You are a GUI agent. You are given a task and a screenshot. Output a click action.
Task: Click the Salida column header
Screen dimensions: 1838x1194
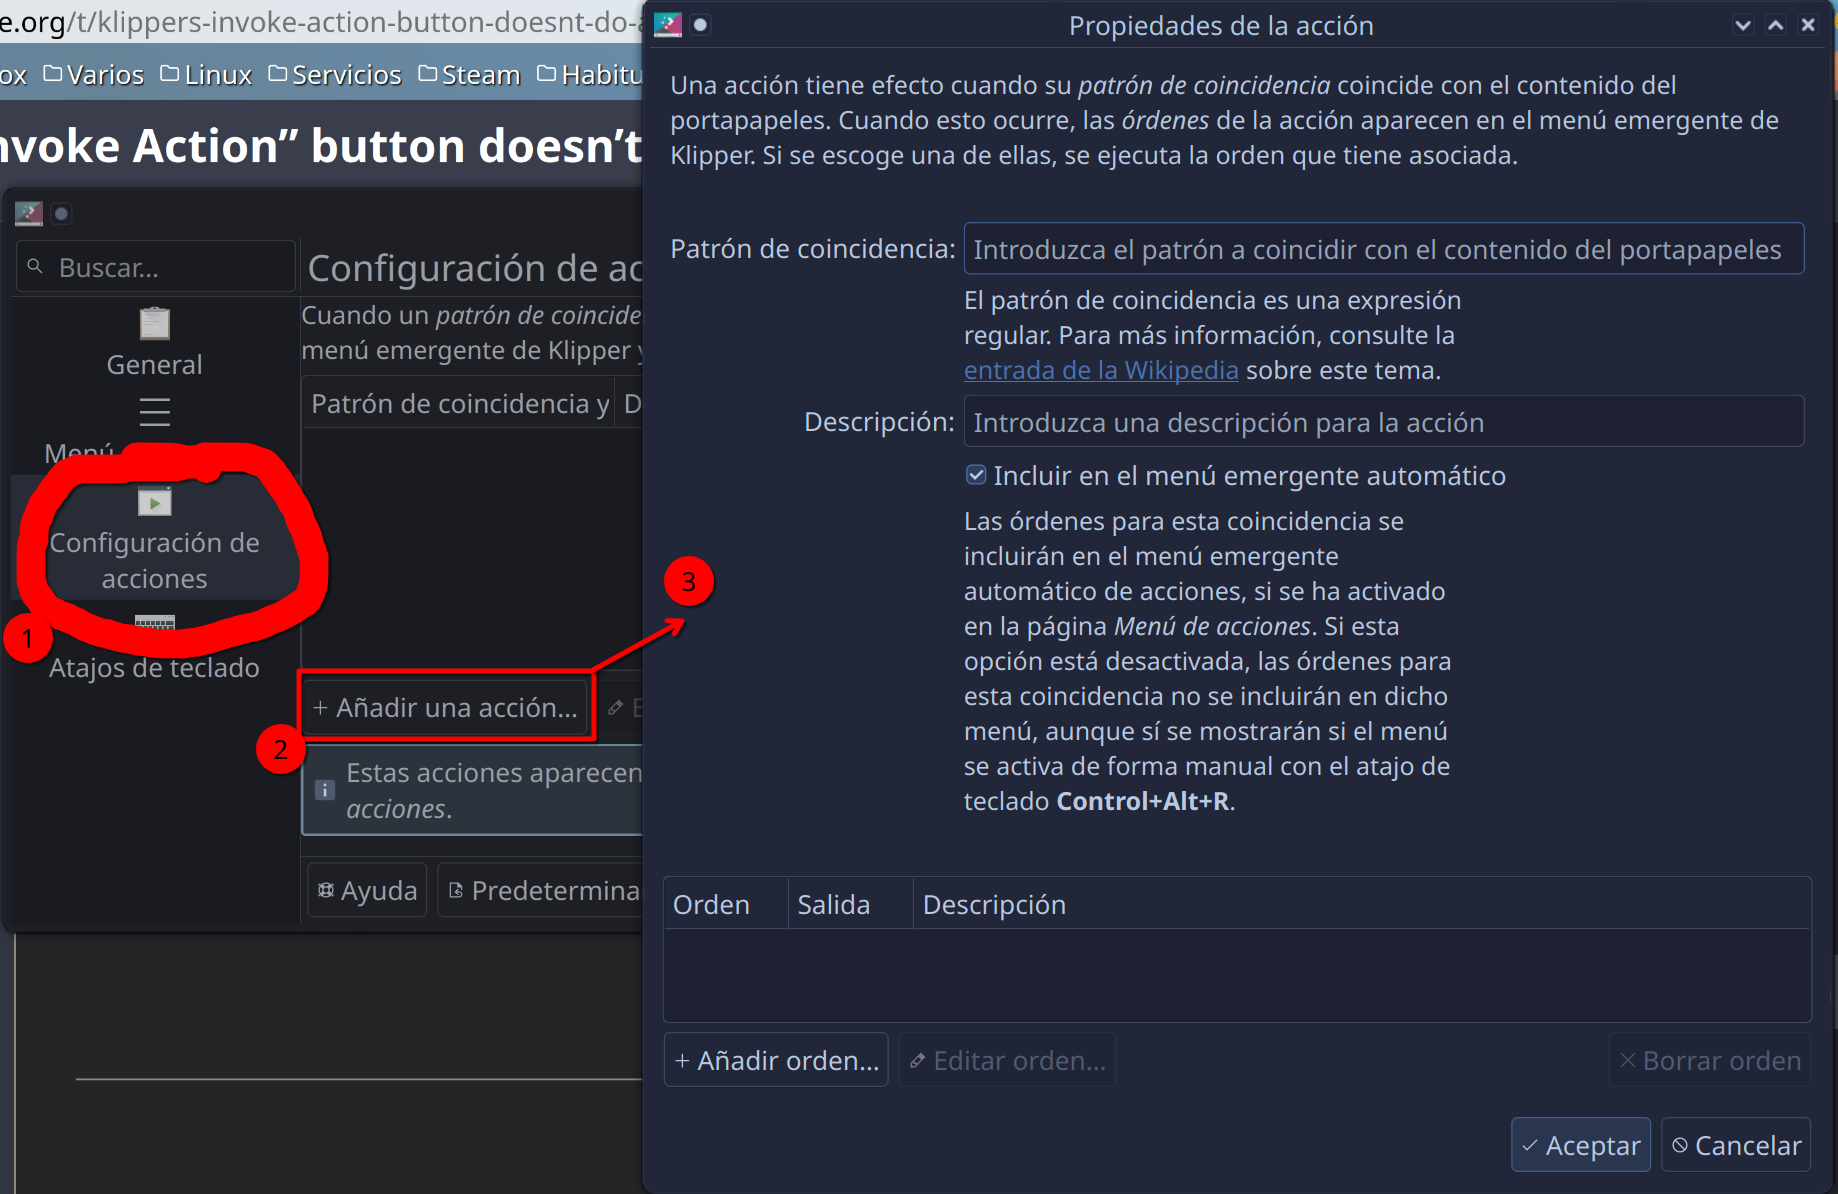pos(833,904)
